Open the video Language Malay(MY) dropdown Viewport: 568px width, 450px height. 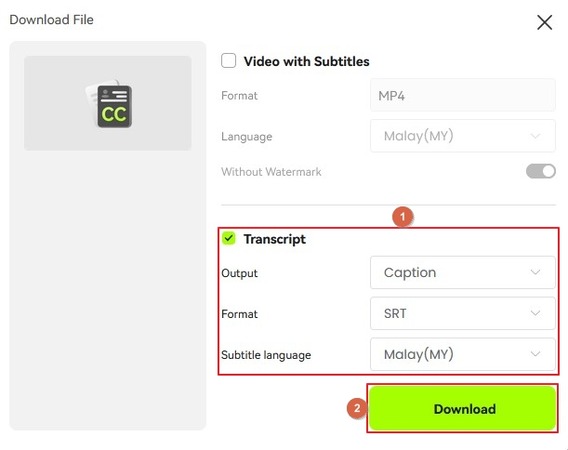[463, 136]
